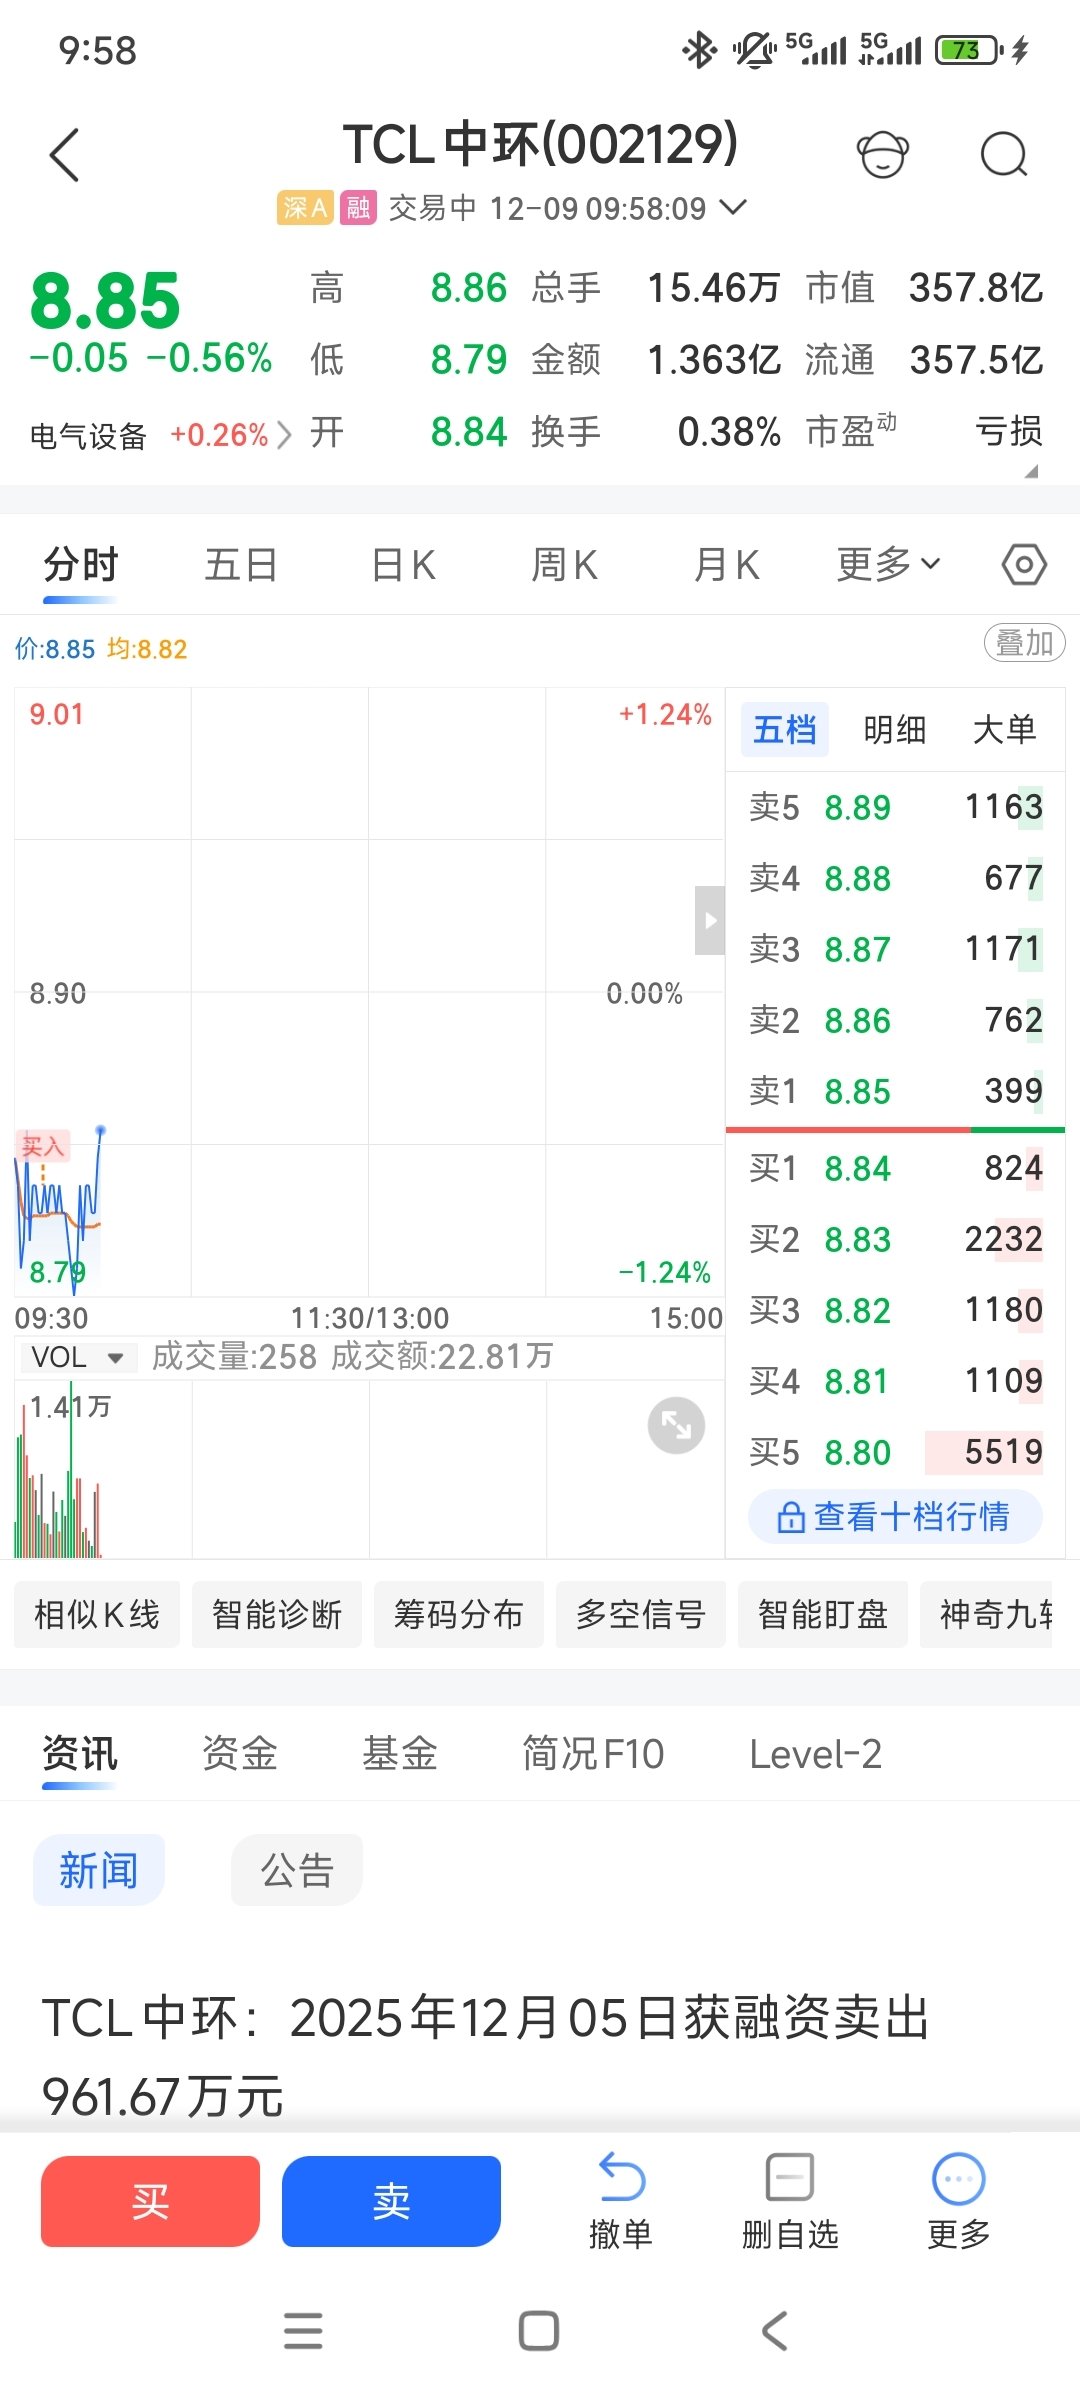Screen dimensions: 1080x2400
Task: Expand chart fullscreen arrows icon
Action: pyautogui.click(x=676, y=1425)
